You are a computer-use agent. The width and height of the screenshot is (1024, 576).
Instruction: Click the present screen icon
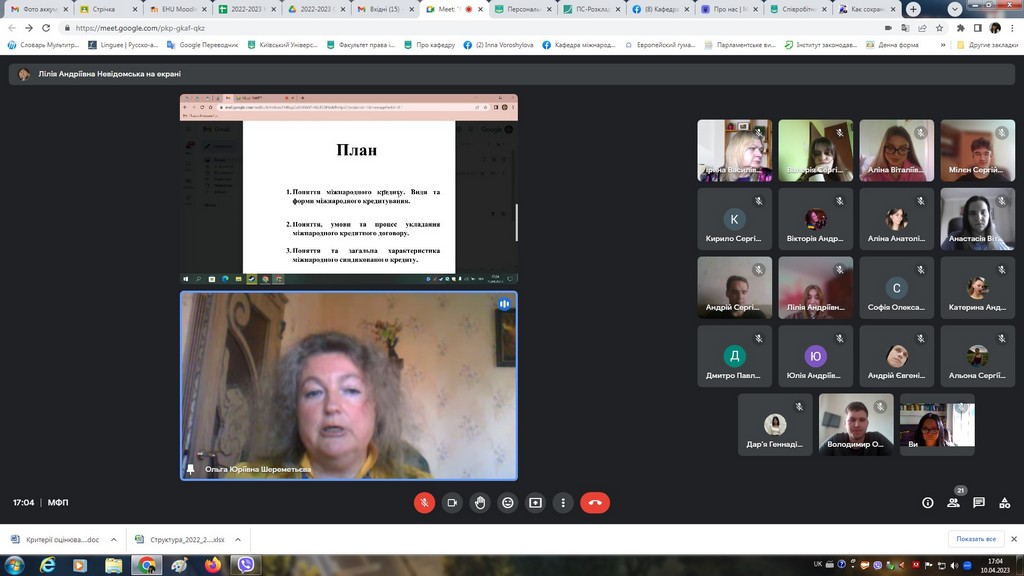tap(536, 502)
